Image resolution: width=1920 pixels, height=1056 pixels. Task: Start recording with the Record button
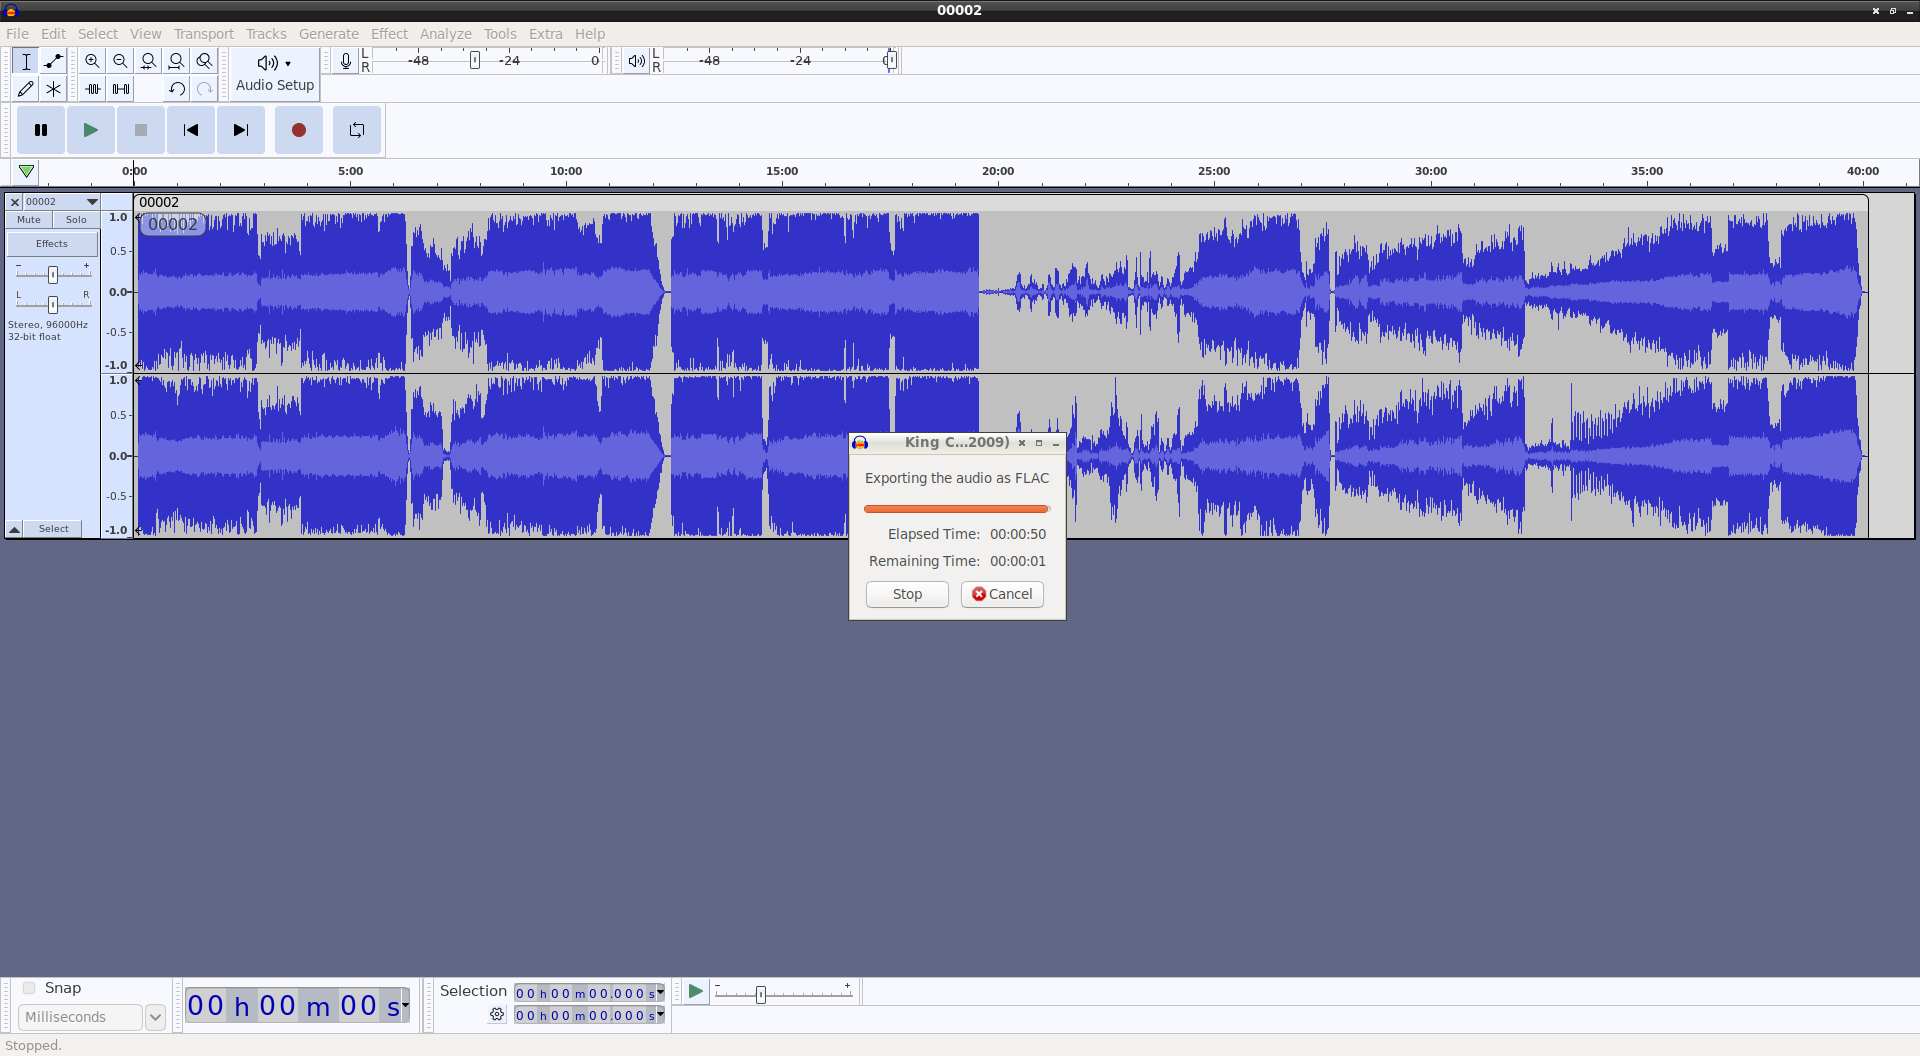(299, 130)
